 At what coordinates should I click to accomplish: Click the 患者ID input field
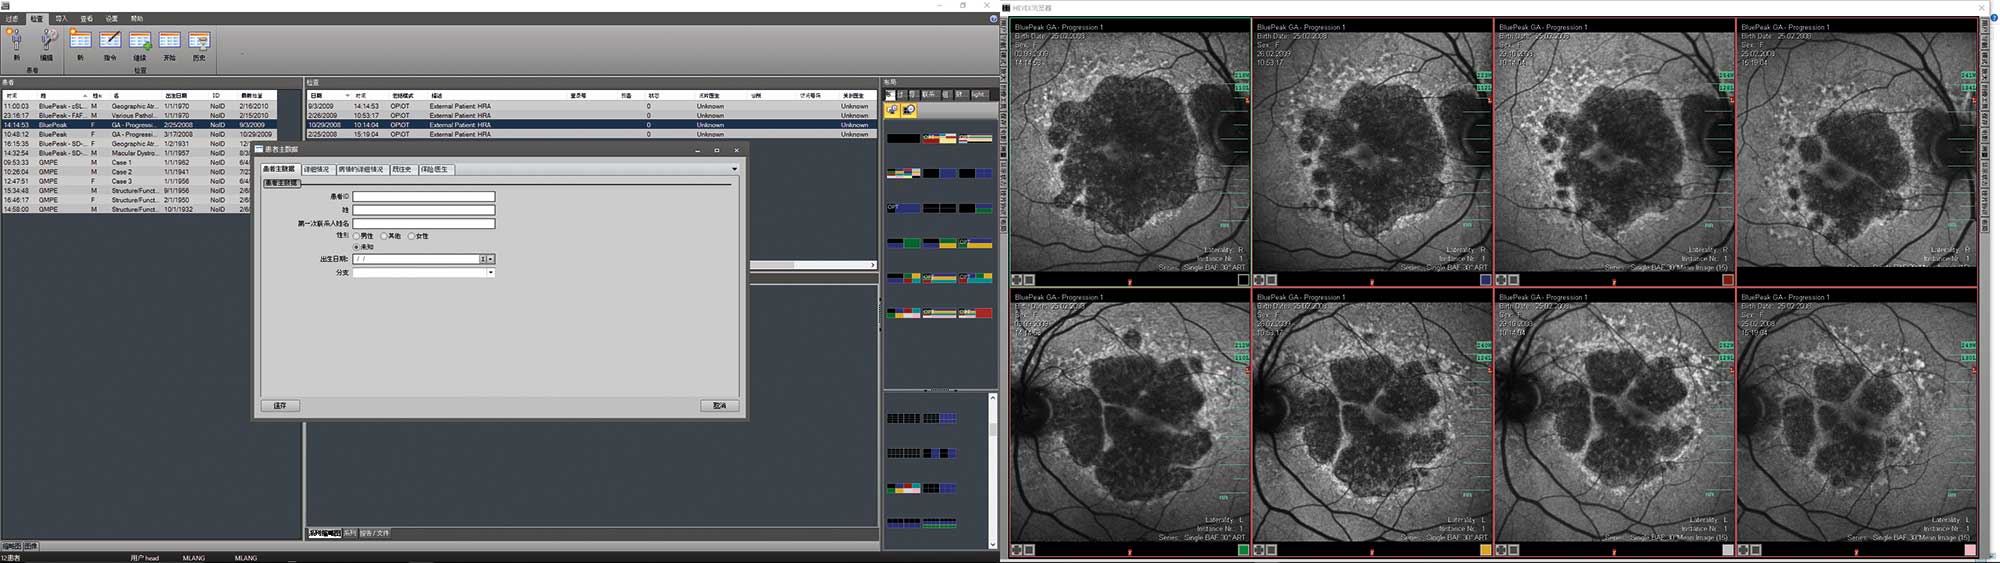pyautogui.click(x=423, y=197)
